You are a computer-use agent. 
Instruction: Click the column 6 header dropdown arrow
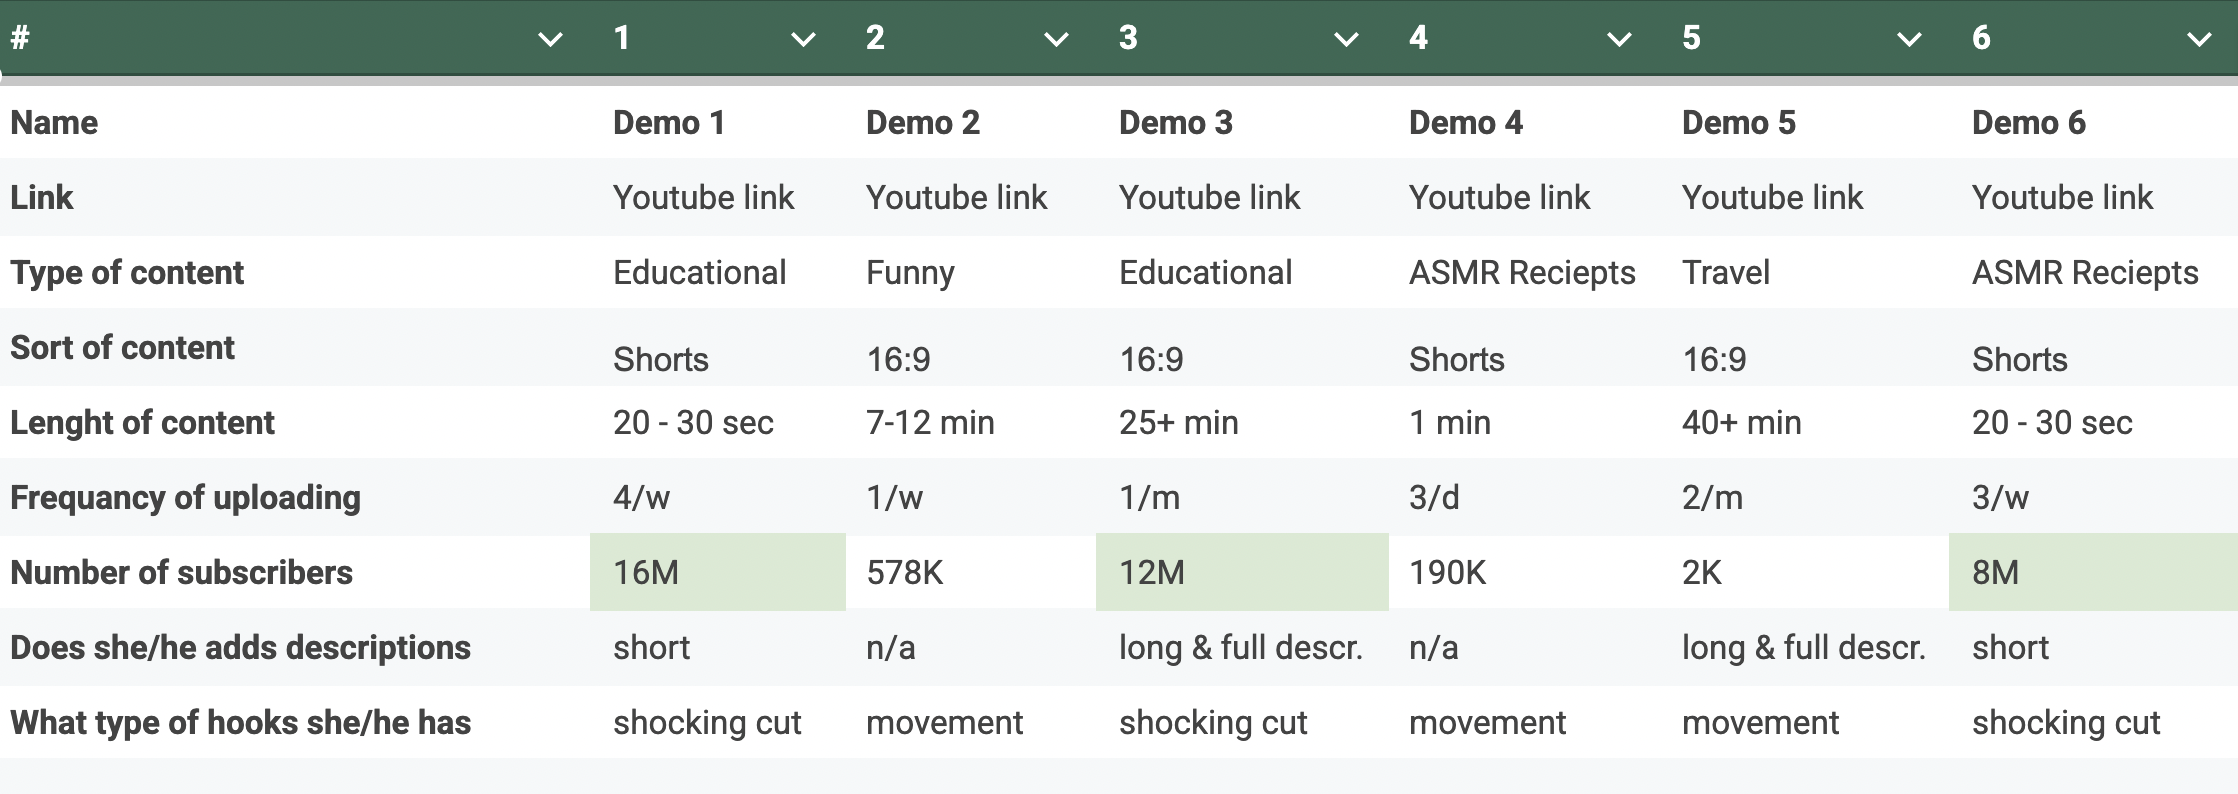pyautogui.click(x=2199, y=40)
